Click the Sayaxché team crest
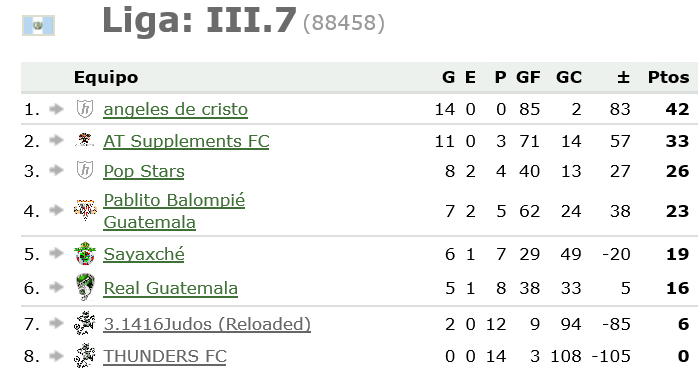The height and width of the screenshot is (374, 698). (85, 253)
